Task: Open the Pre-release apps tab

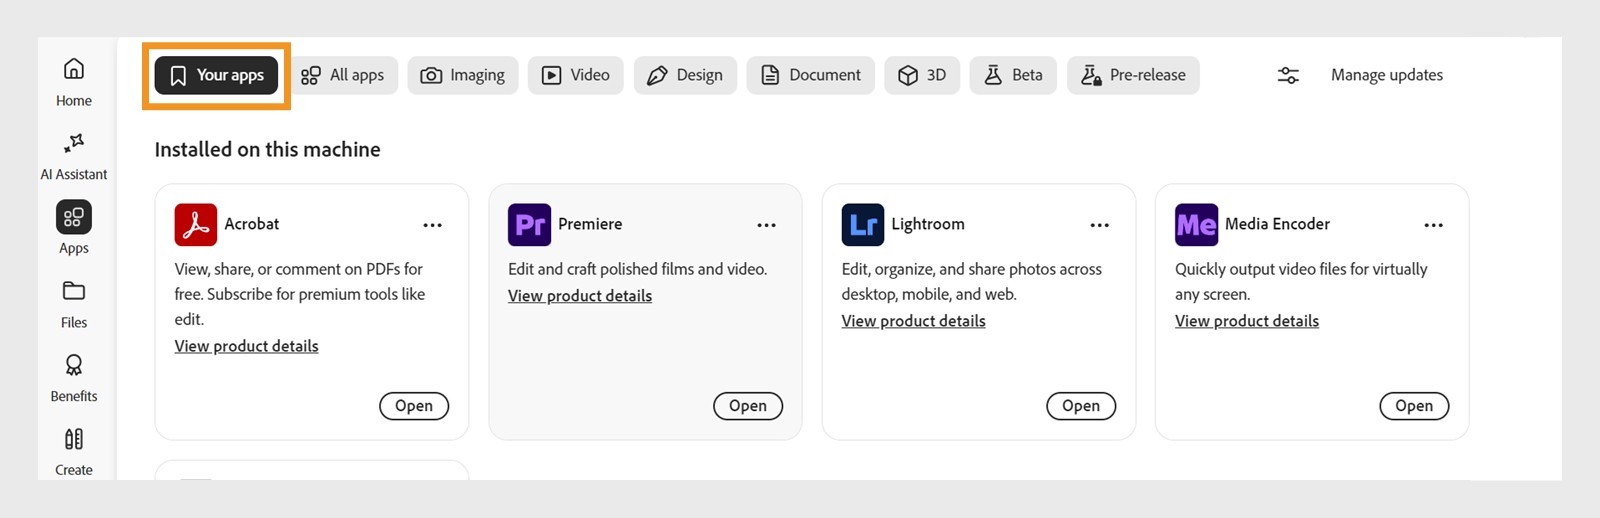Action: click(x=1133, y=75)
